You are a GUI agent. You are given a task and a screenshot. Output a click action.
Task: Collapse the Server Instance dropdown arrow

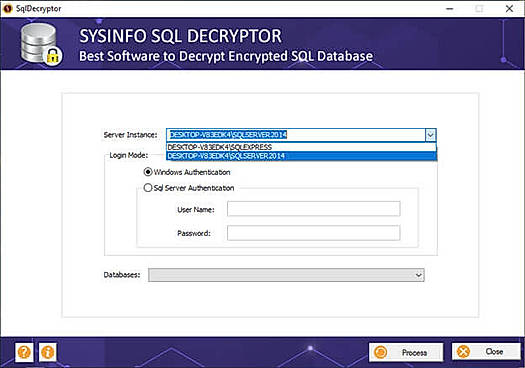click(430, 135)
